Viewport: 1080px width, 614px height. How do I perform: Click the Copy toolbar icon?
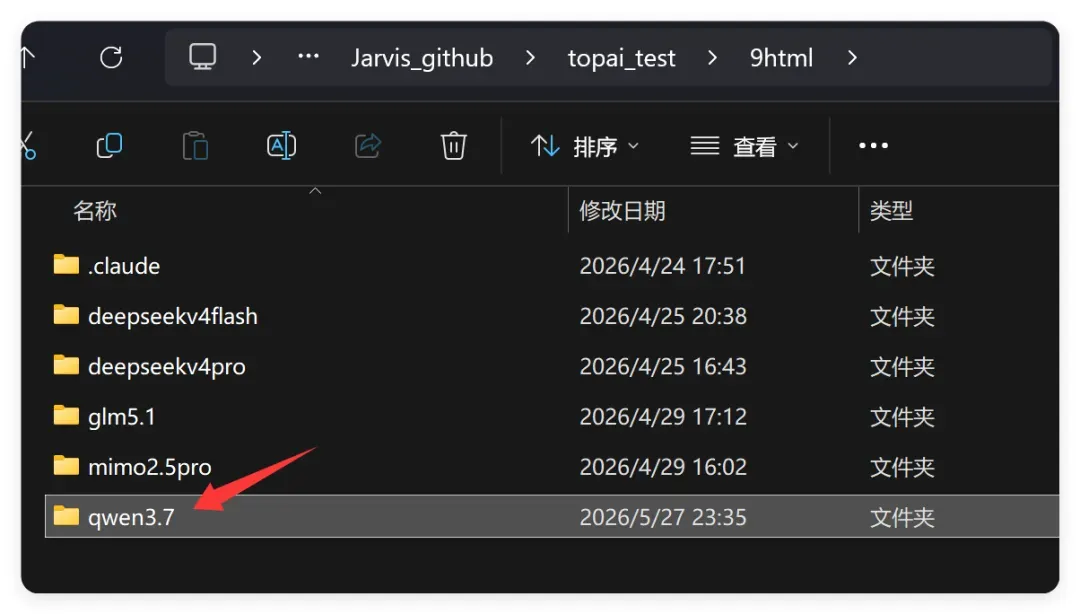point(109,145)
